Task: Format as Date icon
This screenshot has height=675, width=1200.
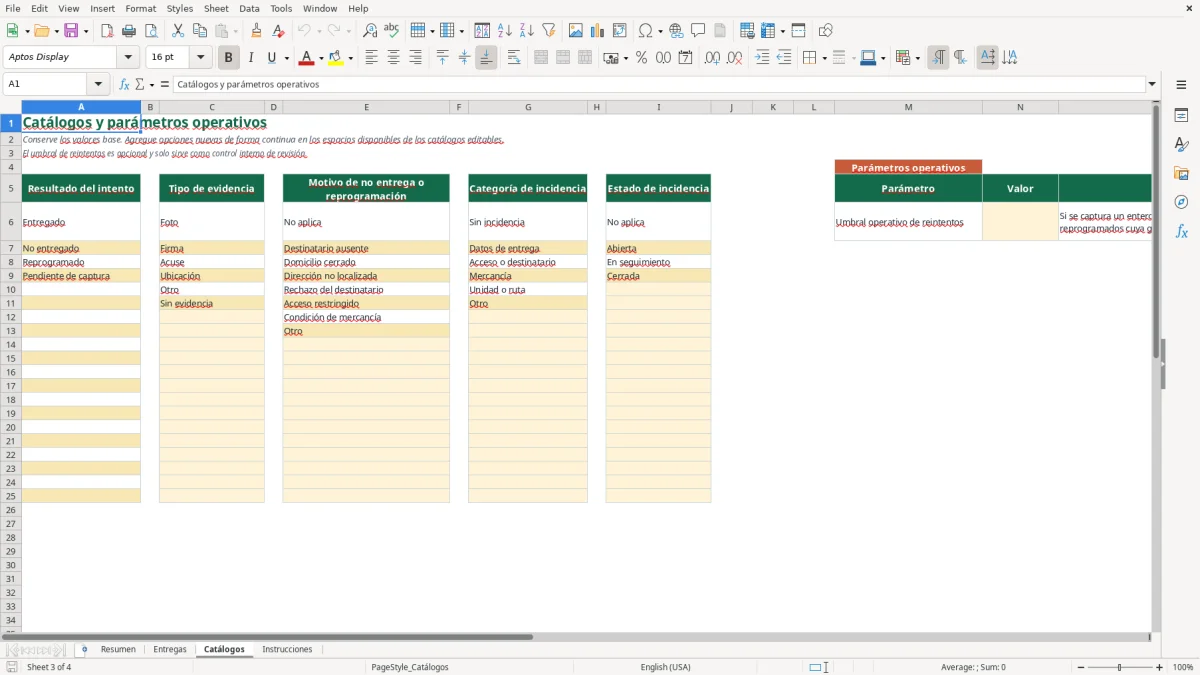Action: pyautogui.click(x=686, y=58)
